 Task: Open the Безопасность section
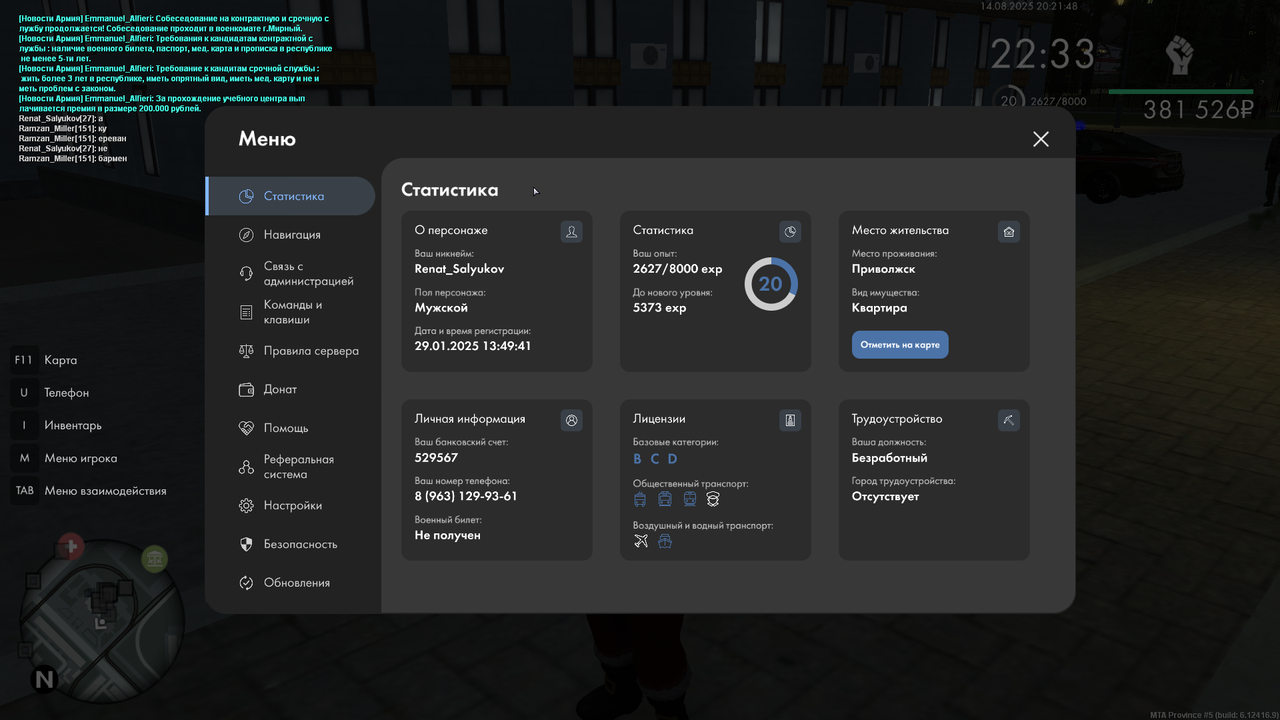tap(290, 544)
